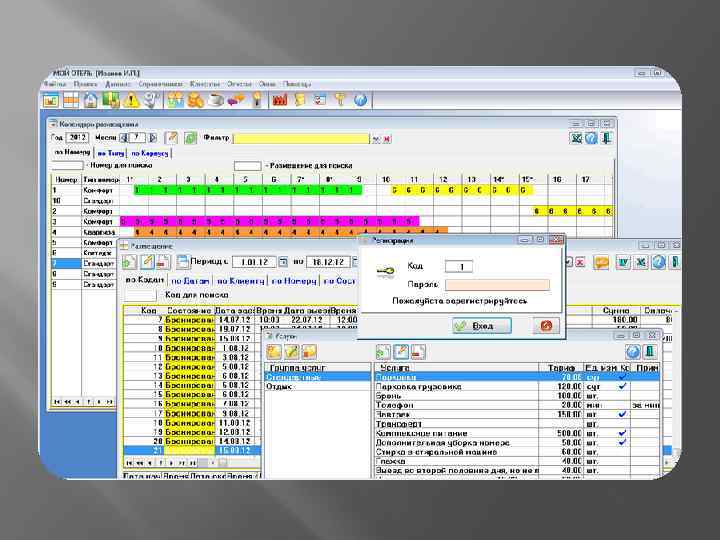Click the Год year field
This screenshot has width=720, height=540.
click(77, 137)
